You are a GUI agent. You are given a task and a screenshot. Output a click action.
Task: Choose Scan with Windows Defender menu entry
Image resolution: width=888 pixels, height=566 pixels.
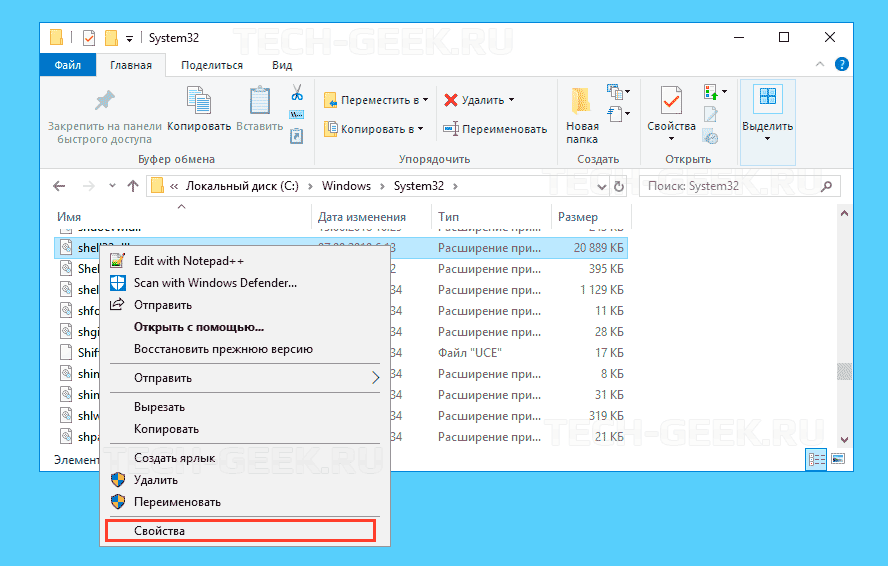[215, 283]
